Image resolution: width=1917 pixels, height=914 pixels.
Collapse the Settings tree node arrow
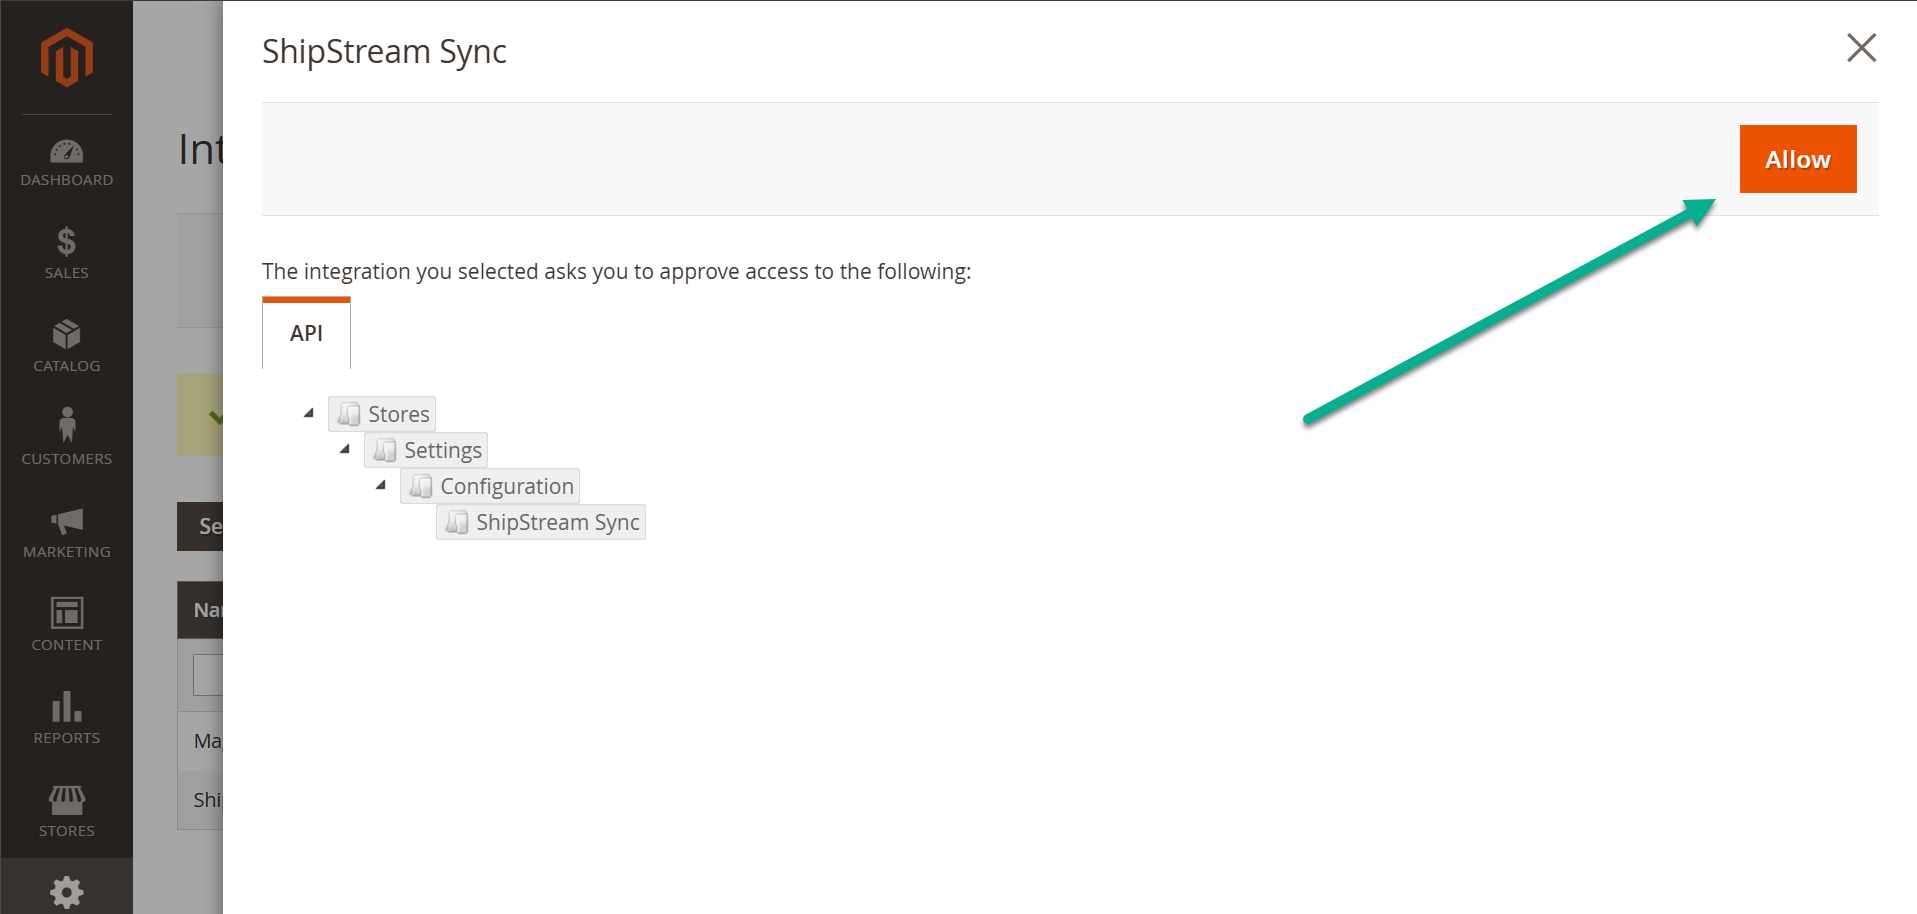[x=345, y=449]
